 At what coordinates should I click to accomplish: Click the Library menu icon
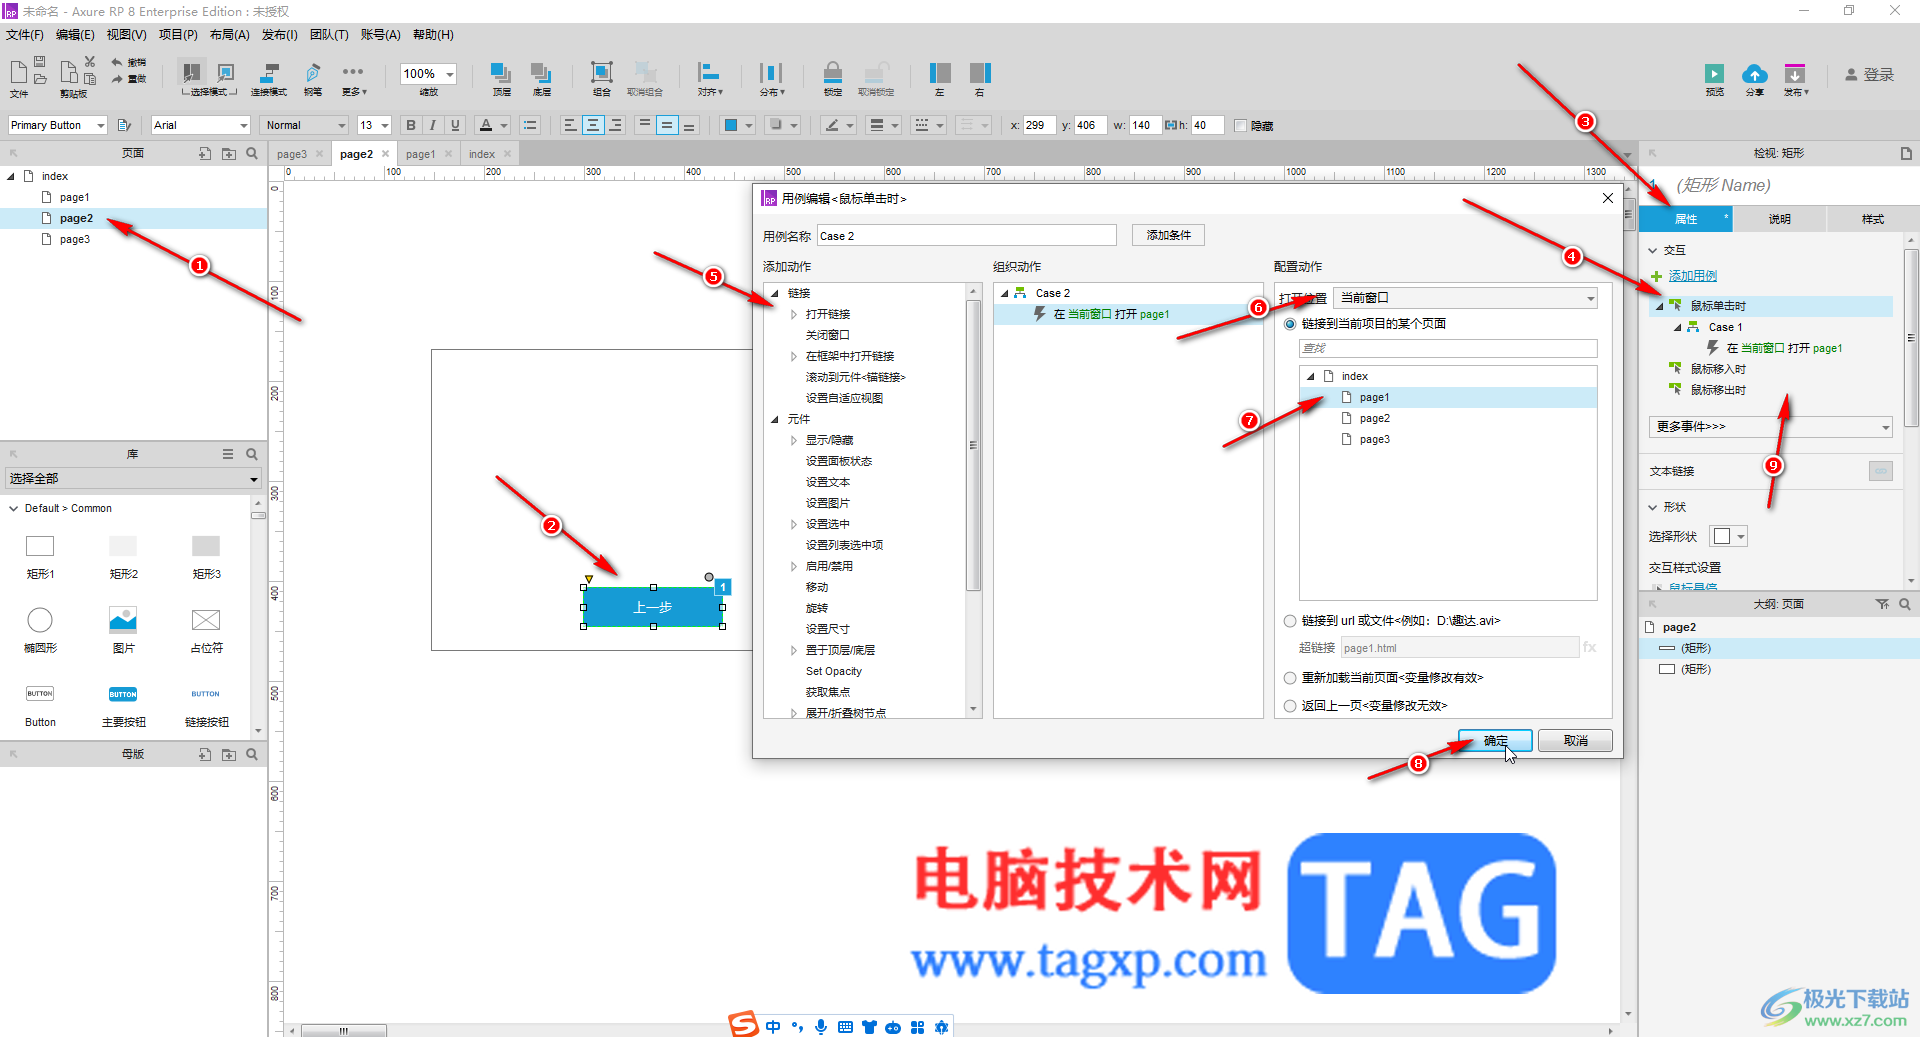228,454
